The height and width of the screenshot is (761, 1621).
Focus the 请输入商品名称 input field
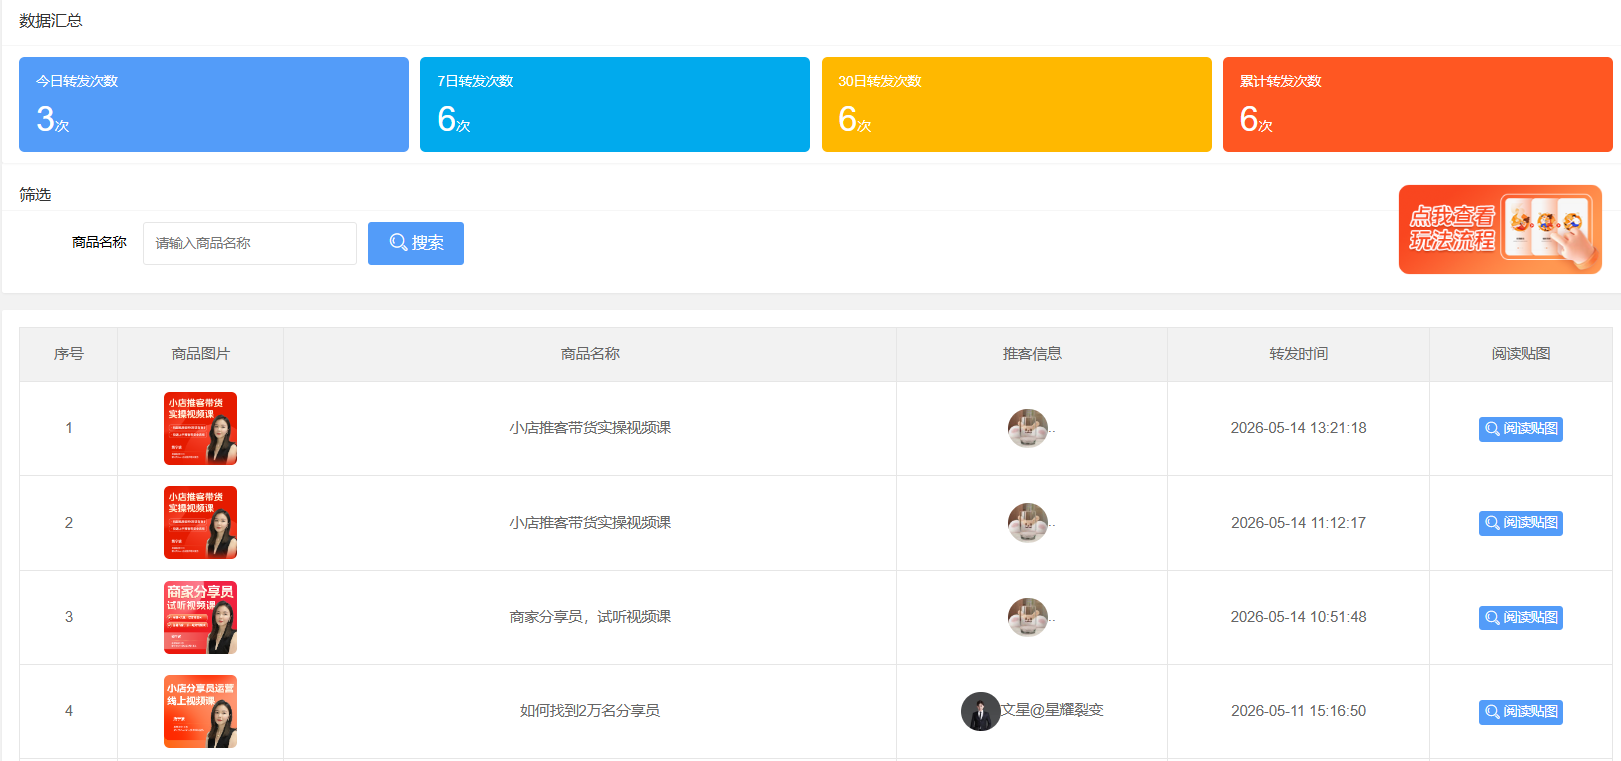click(x=250, y=243)
